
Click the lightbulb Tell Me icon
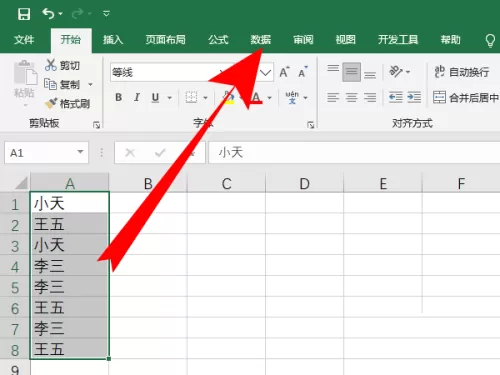[490, 41]
